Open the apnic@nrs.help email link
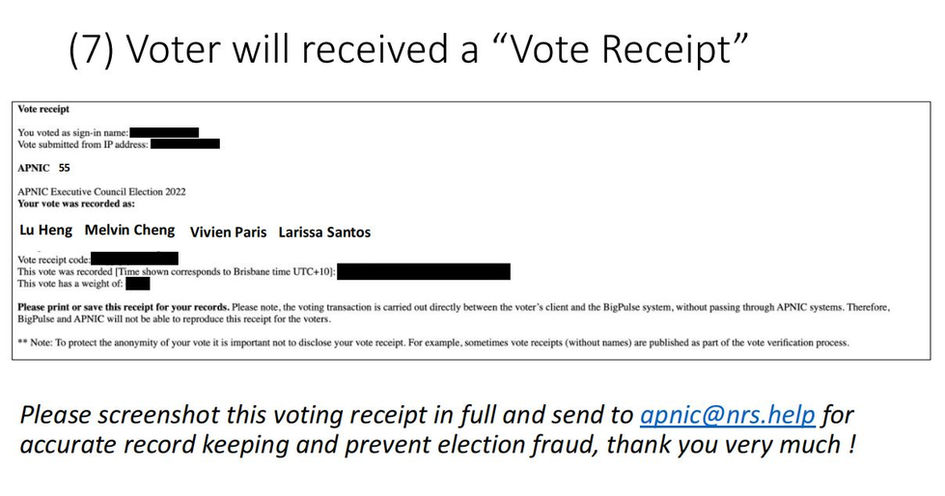 pyautogui.click(x=727, y=415)
